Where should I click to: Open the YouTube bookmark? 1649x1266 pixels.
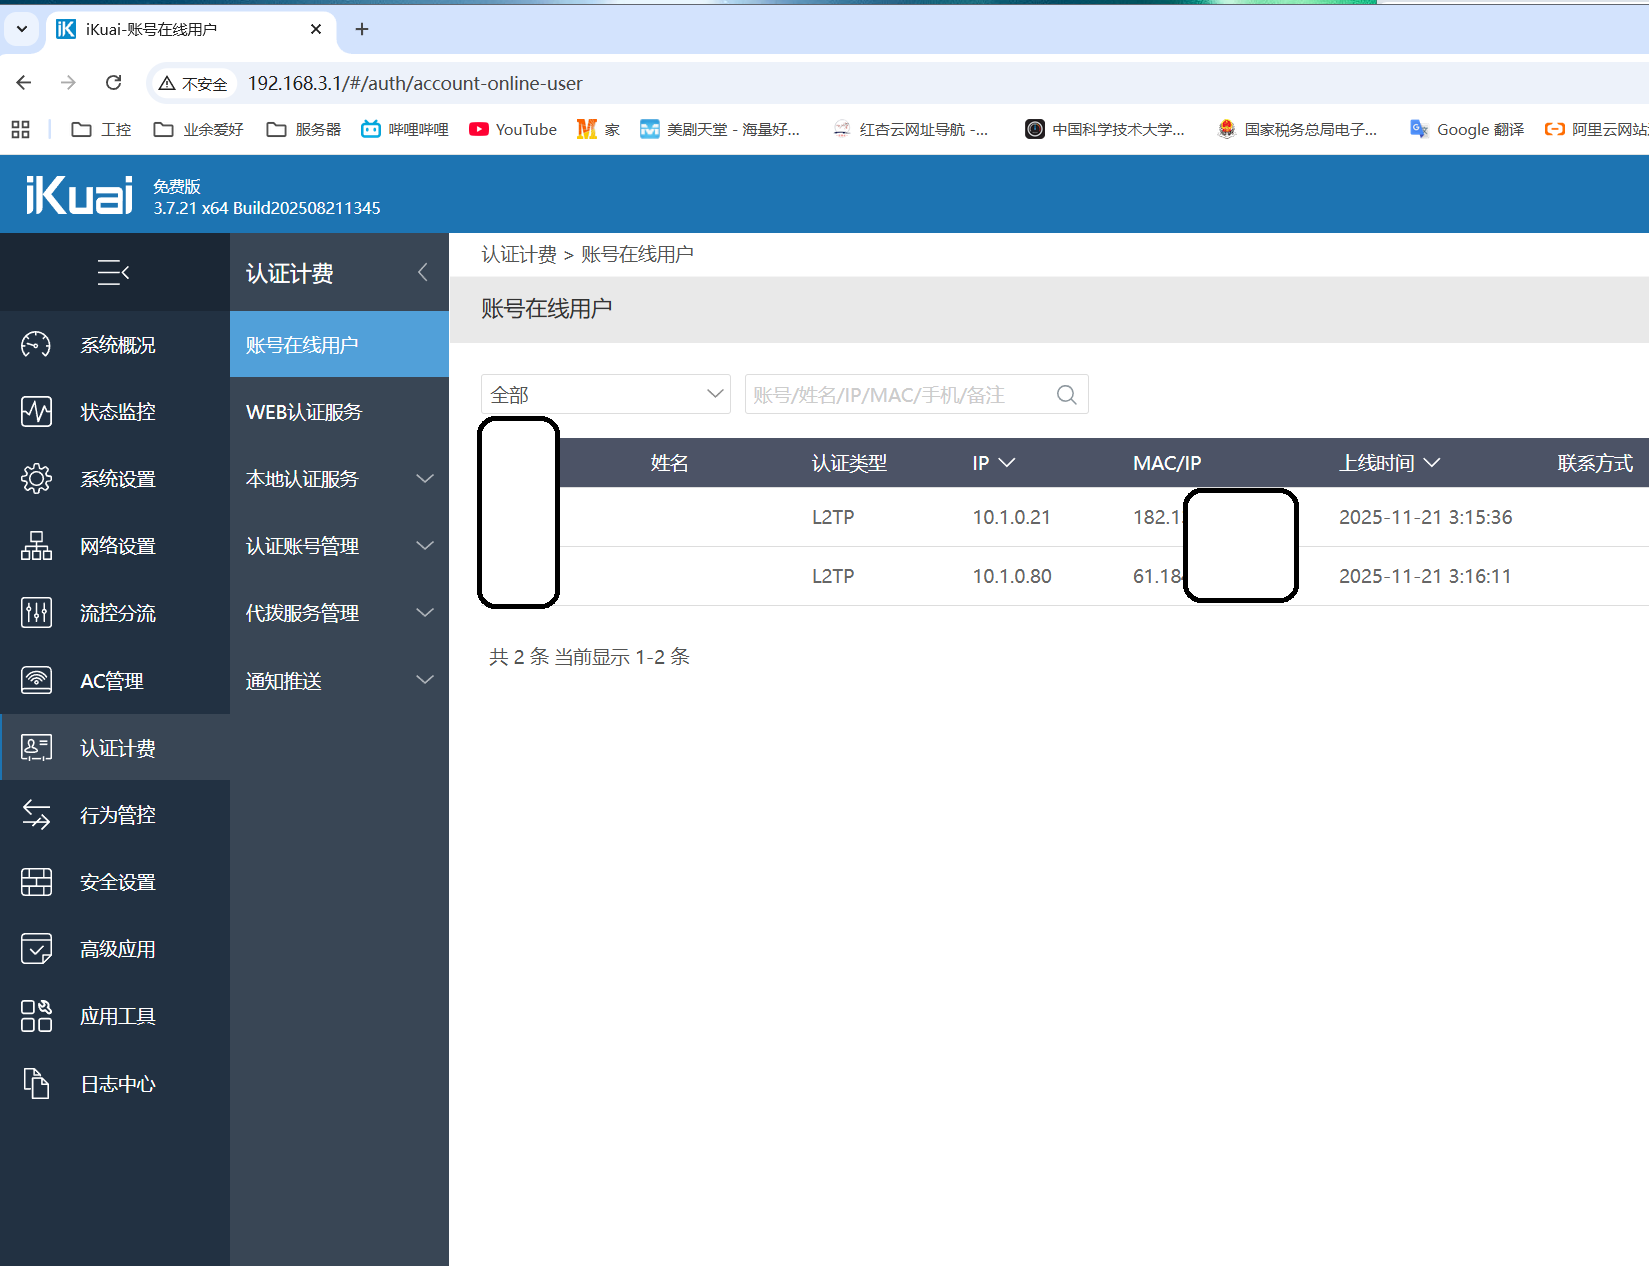514,129
